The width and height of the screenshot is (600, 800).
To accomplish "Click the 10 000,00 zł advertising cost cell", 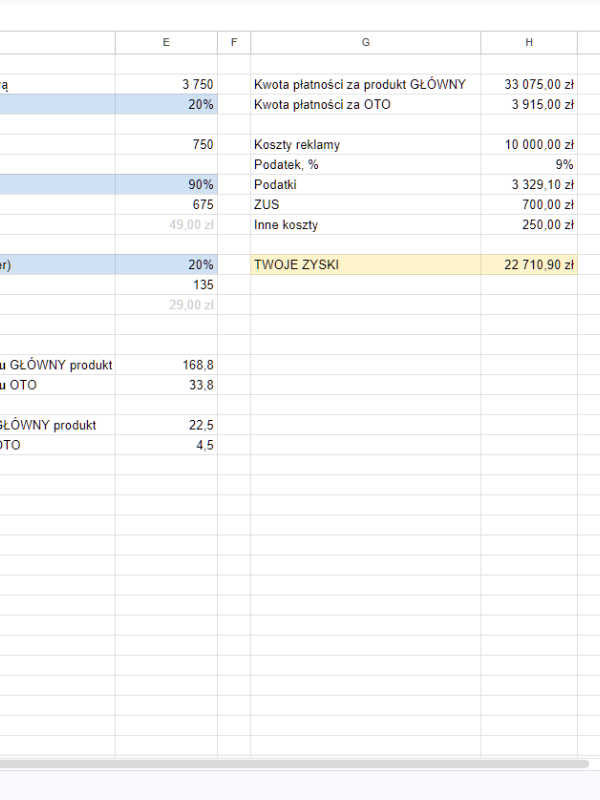I will (x=528, y=145).
